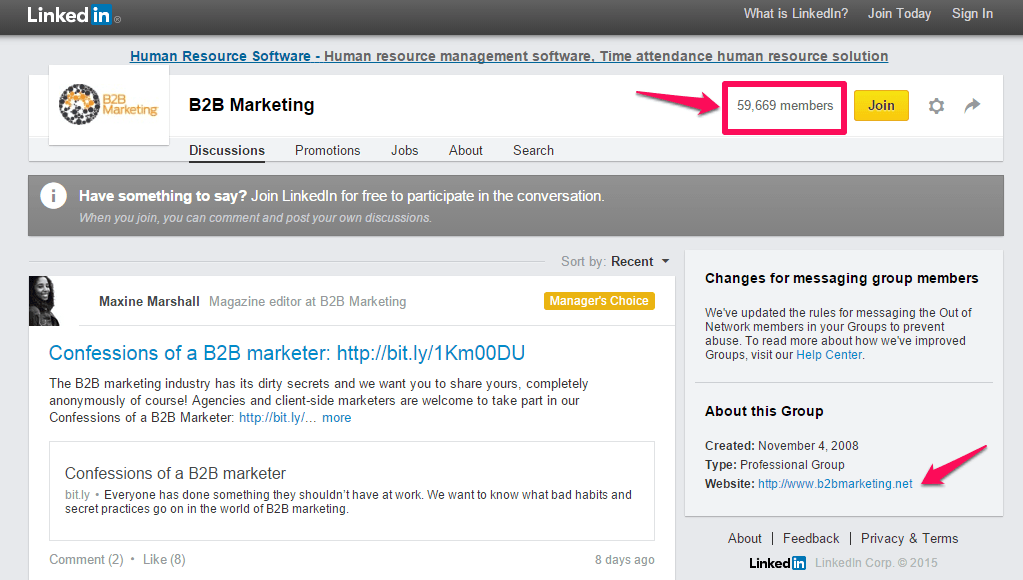Open the Confessions of a B2B marketer preview card
This screenshot has height=580, width=1023.
click(x=352, y=491)
